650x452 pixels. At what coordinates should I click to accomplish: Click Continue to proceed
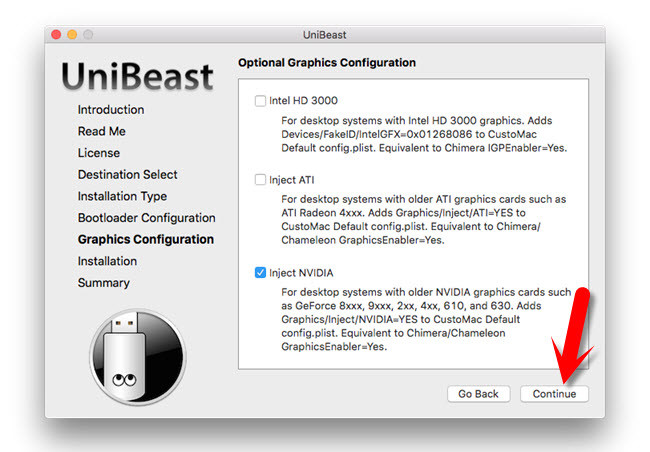554,394
